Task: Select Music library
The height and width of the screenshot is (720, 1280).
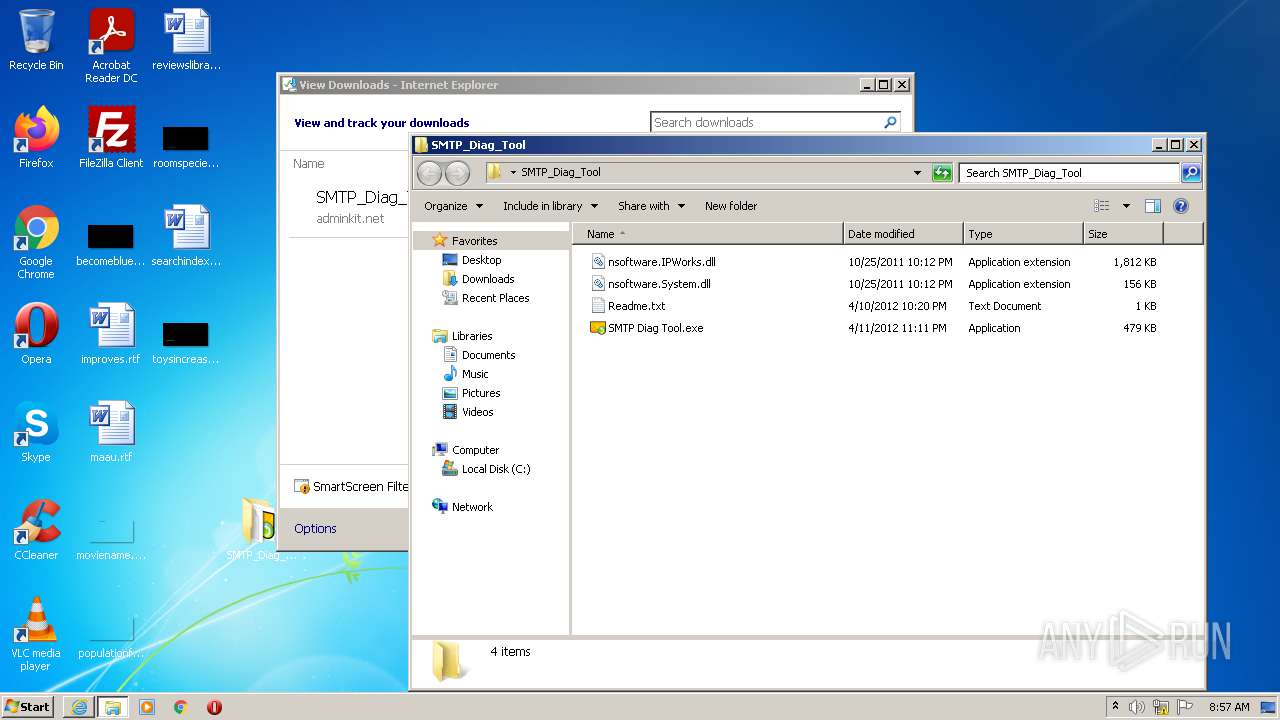Action: [475, 374]
